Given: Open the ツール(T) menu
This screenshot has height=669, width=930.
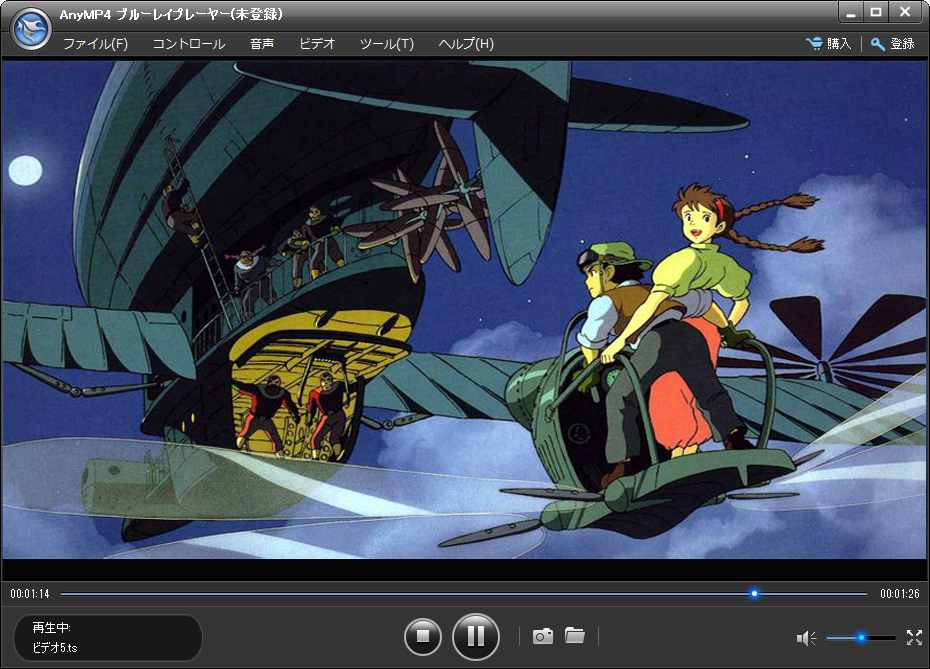Looking at the screenshot, I should pyautogui.click(x=387, y=44).
